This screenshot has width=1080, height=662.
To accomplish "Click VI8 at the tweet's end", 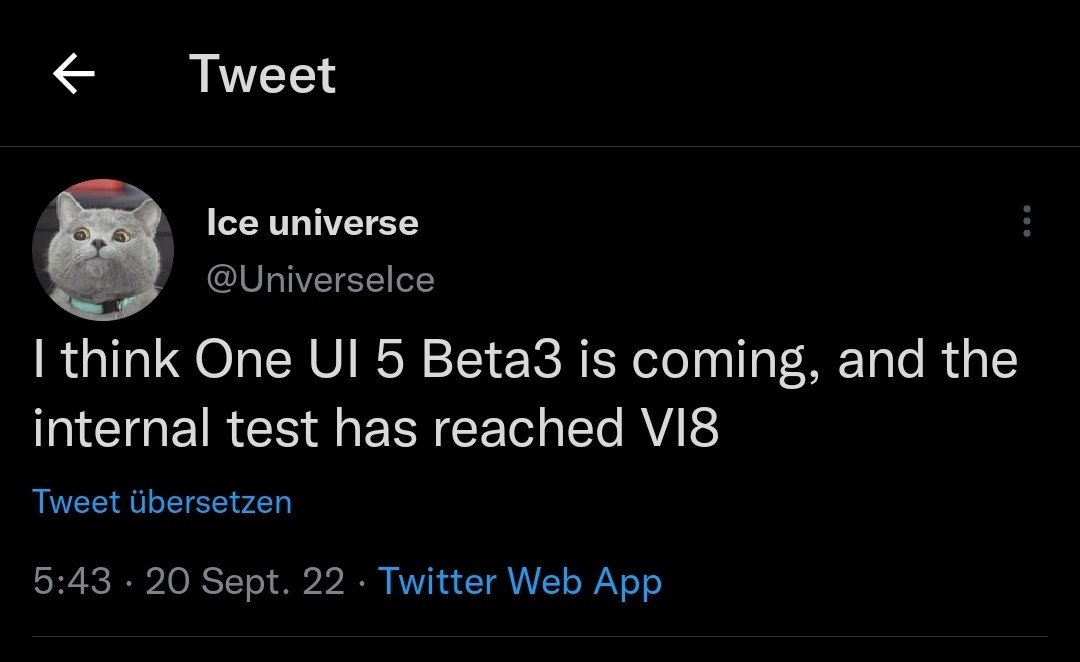I will (678, 428).
